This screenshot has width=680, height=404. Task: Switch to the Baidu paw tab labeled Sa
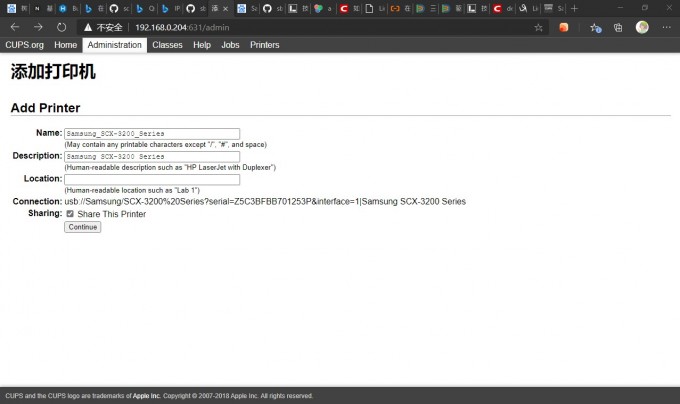[x=247, y=9]
